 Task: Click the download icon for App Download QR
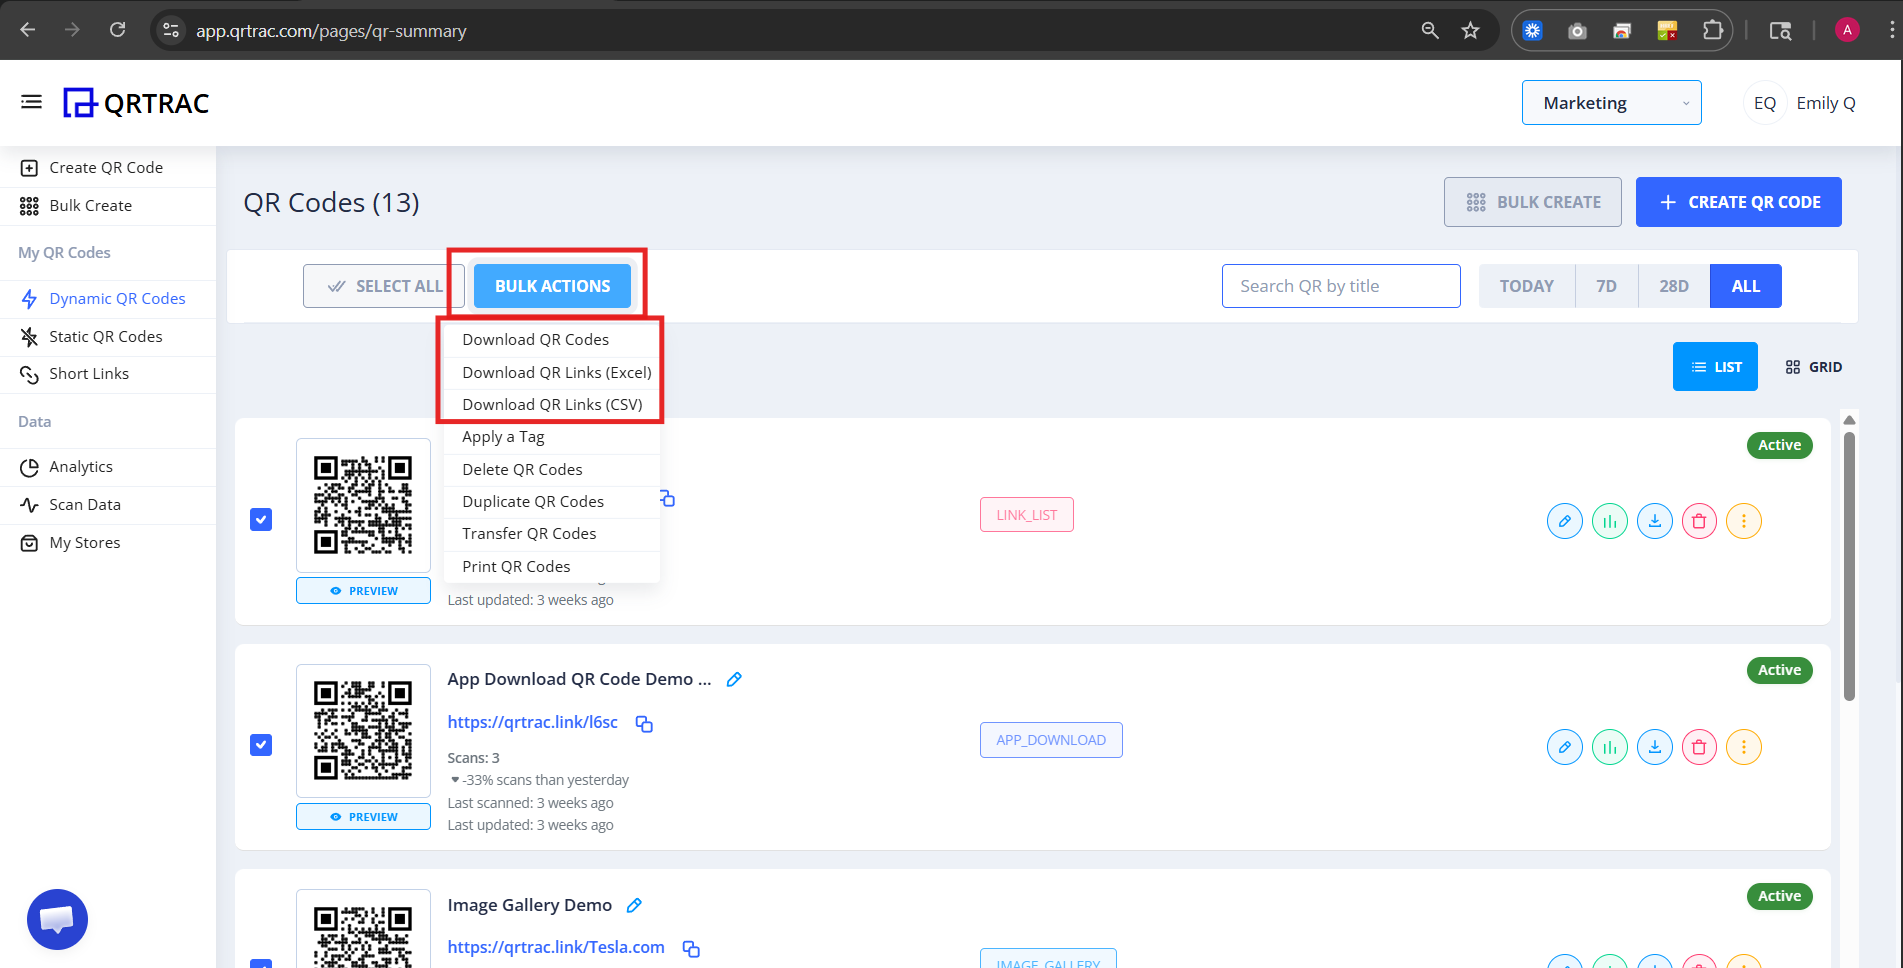point(1654,746)
